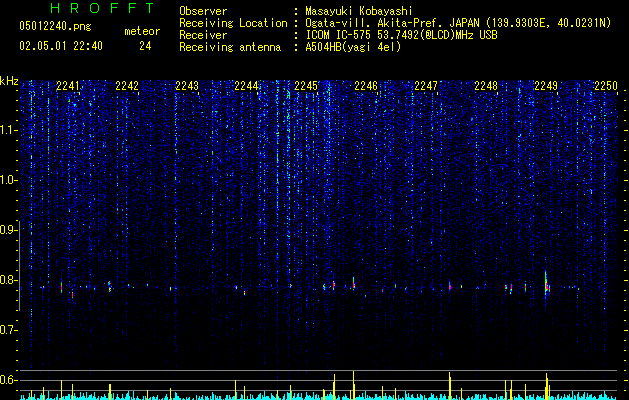629x400 pixels.
Task: Click the meteor count label
Action: pos(142,31)
